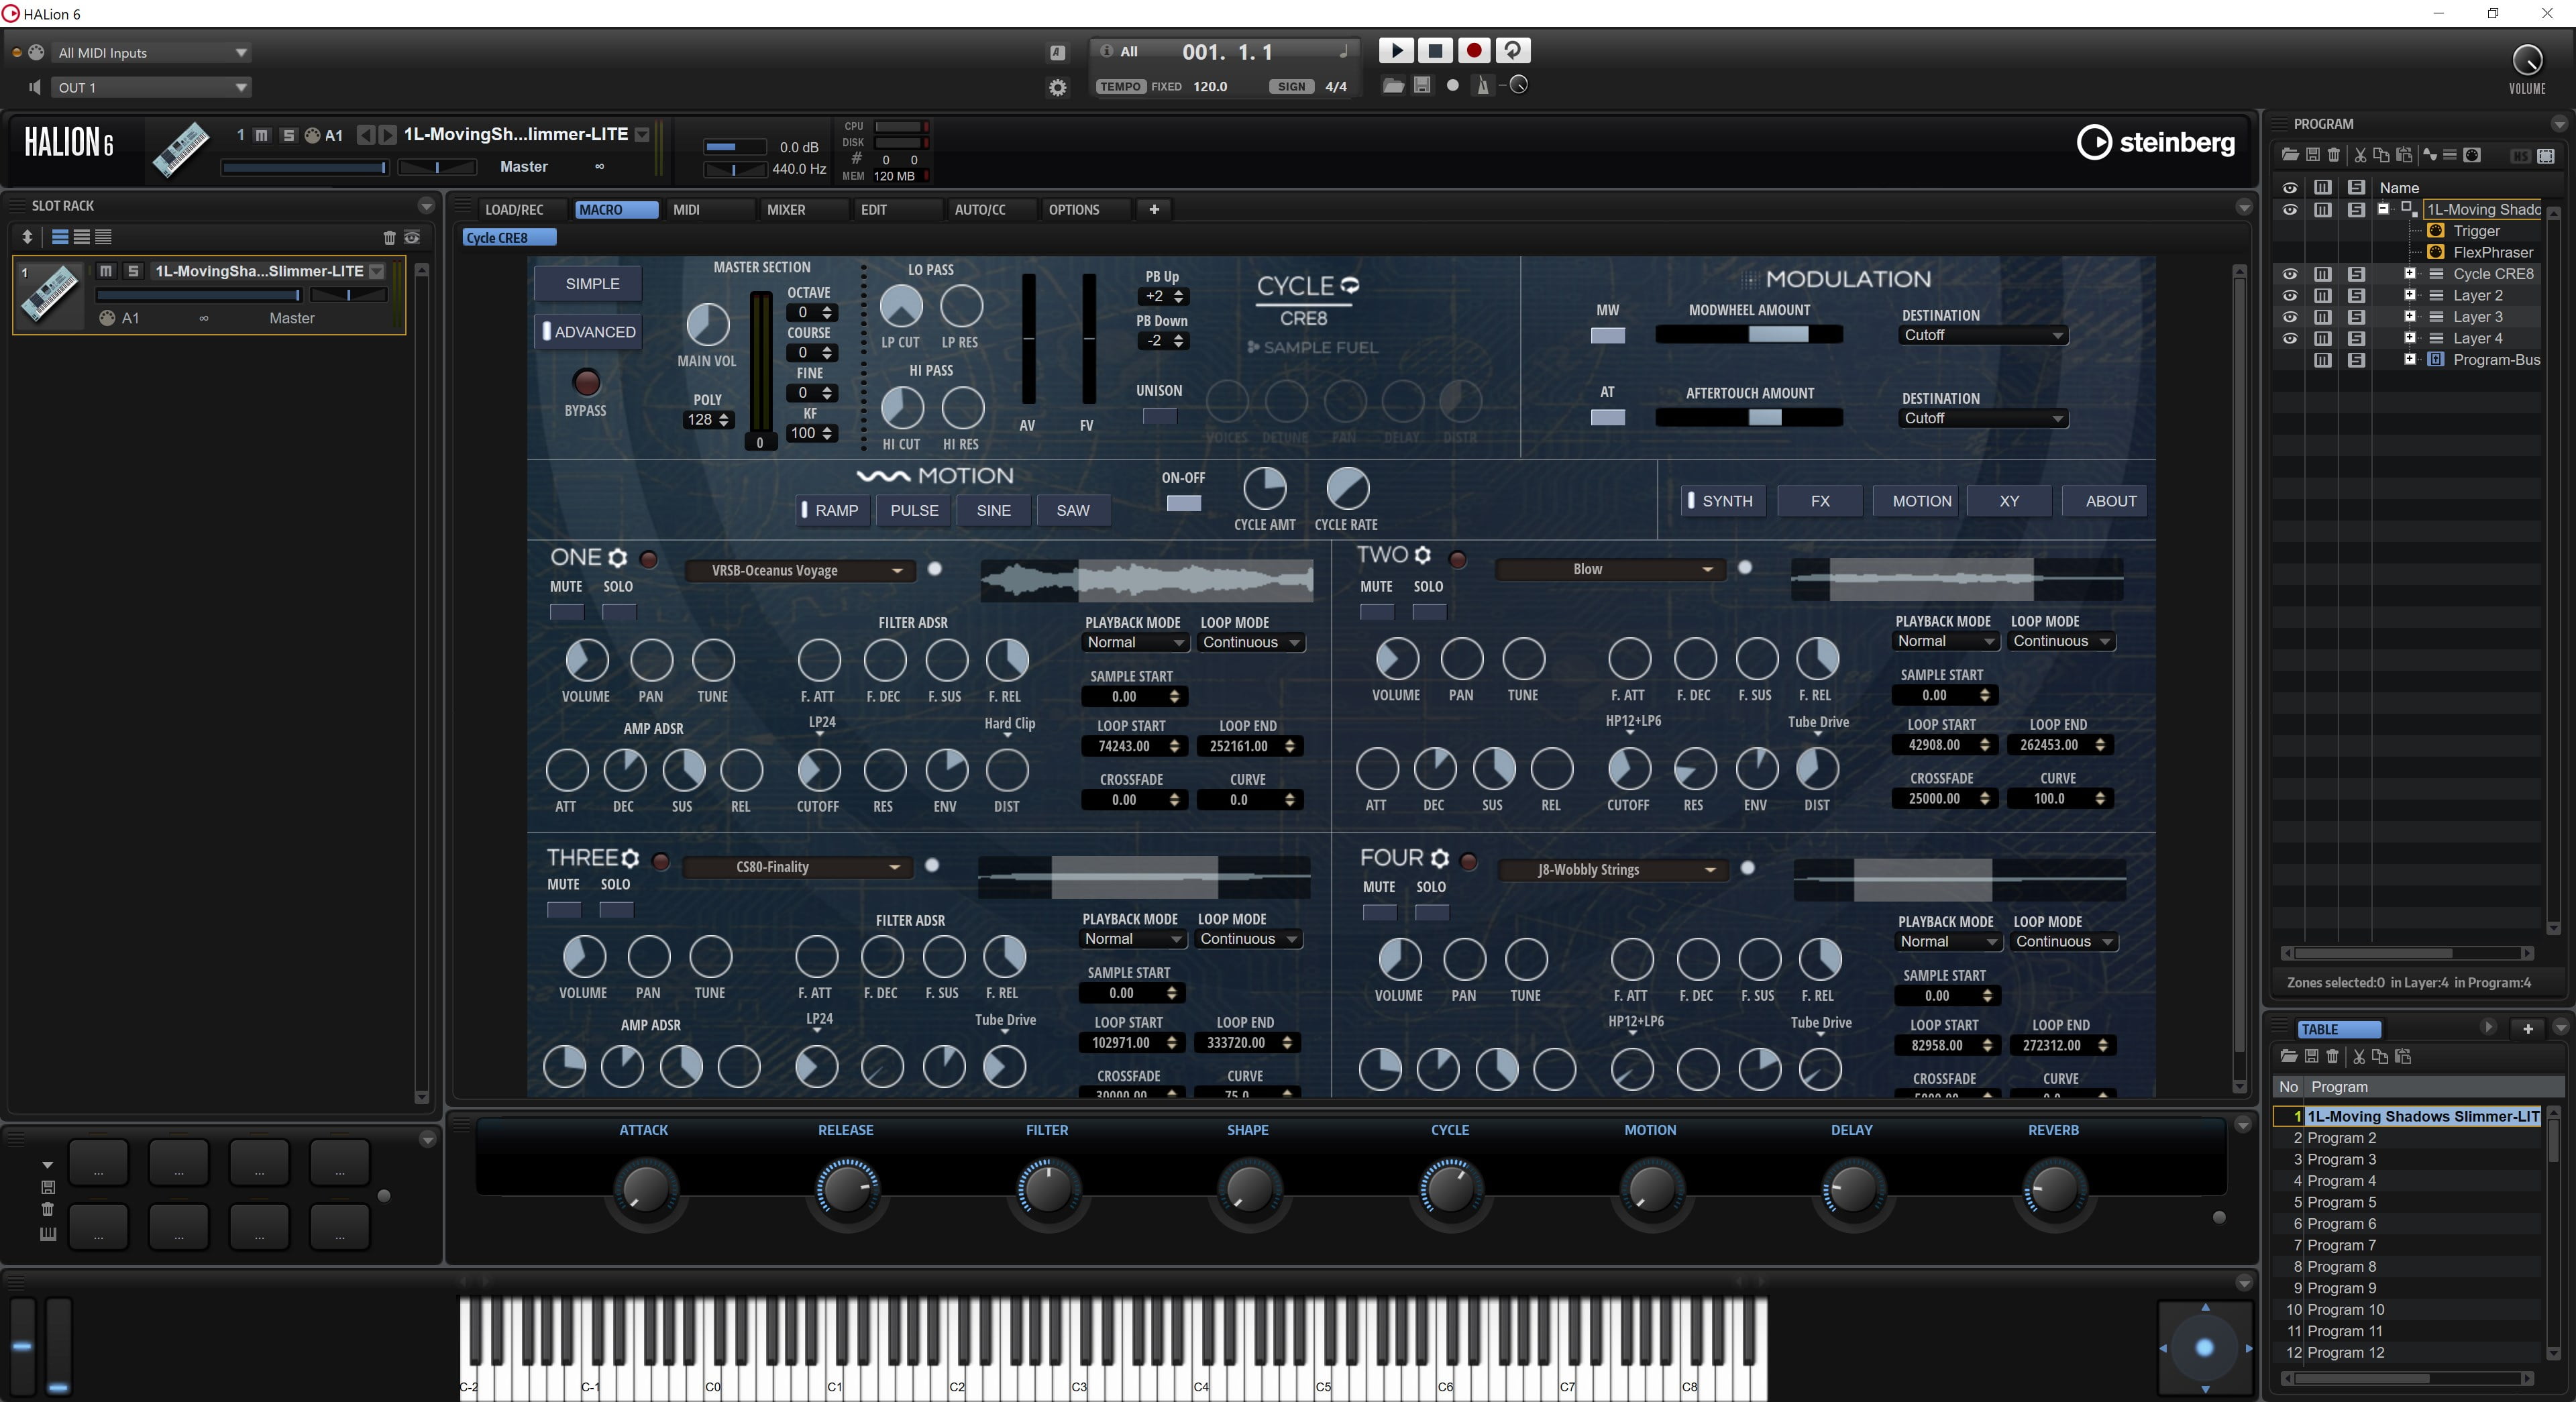Viewport: 2576px width, 1402px height.
Task: Open the ABOUT page button
Action: (2105, 501)
